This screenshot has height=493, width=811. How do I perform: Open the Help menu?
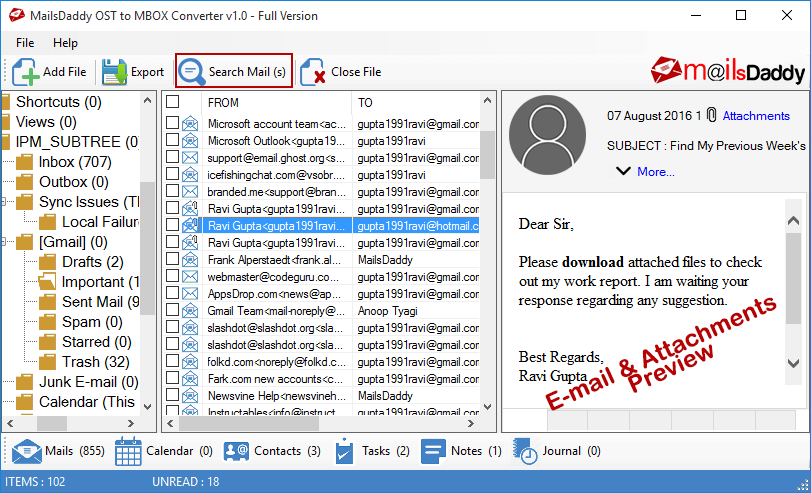point(65,43)
